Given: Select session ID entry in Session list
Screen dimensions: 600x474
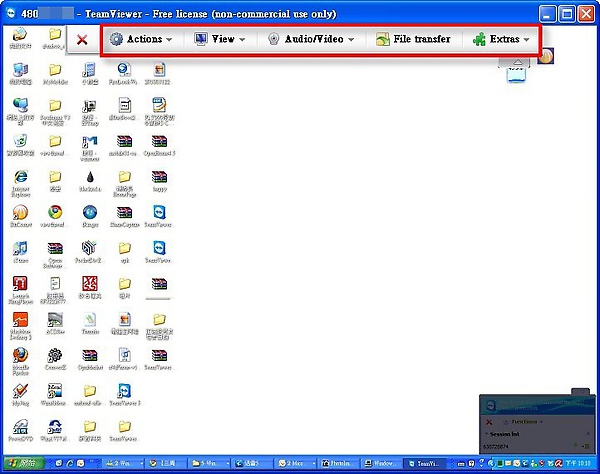Looking at the screenshot, I should pos(496,446).
